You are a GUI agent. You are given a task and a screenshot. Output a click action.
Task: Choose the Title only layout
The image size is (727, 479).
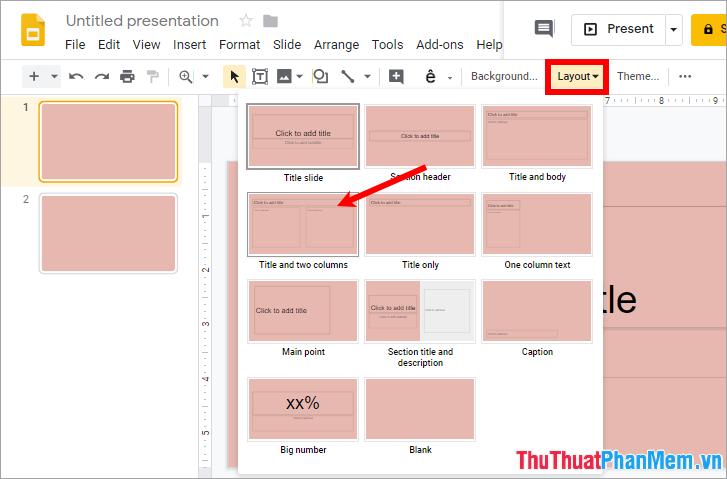point(420,224)
